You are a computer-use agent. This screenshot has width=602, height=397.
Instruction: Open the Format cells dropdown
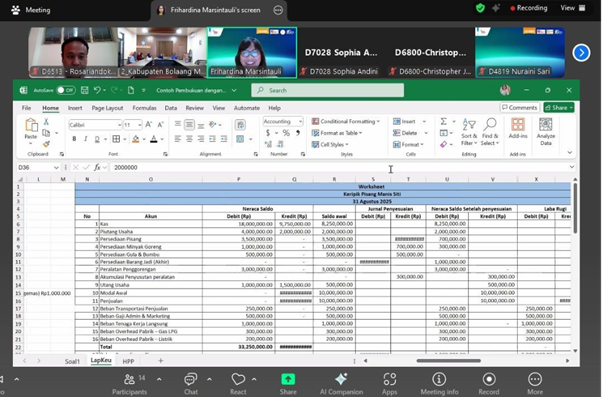click(x=408, y=144)
